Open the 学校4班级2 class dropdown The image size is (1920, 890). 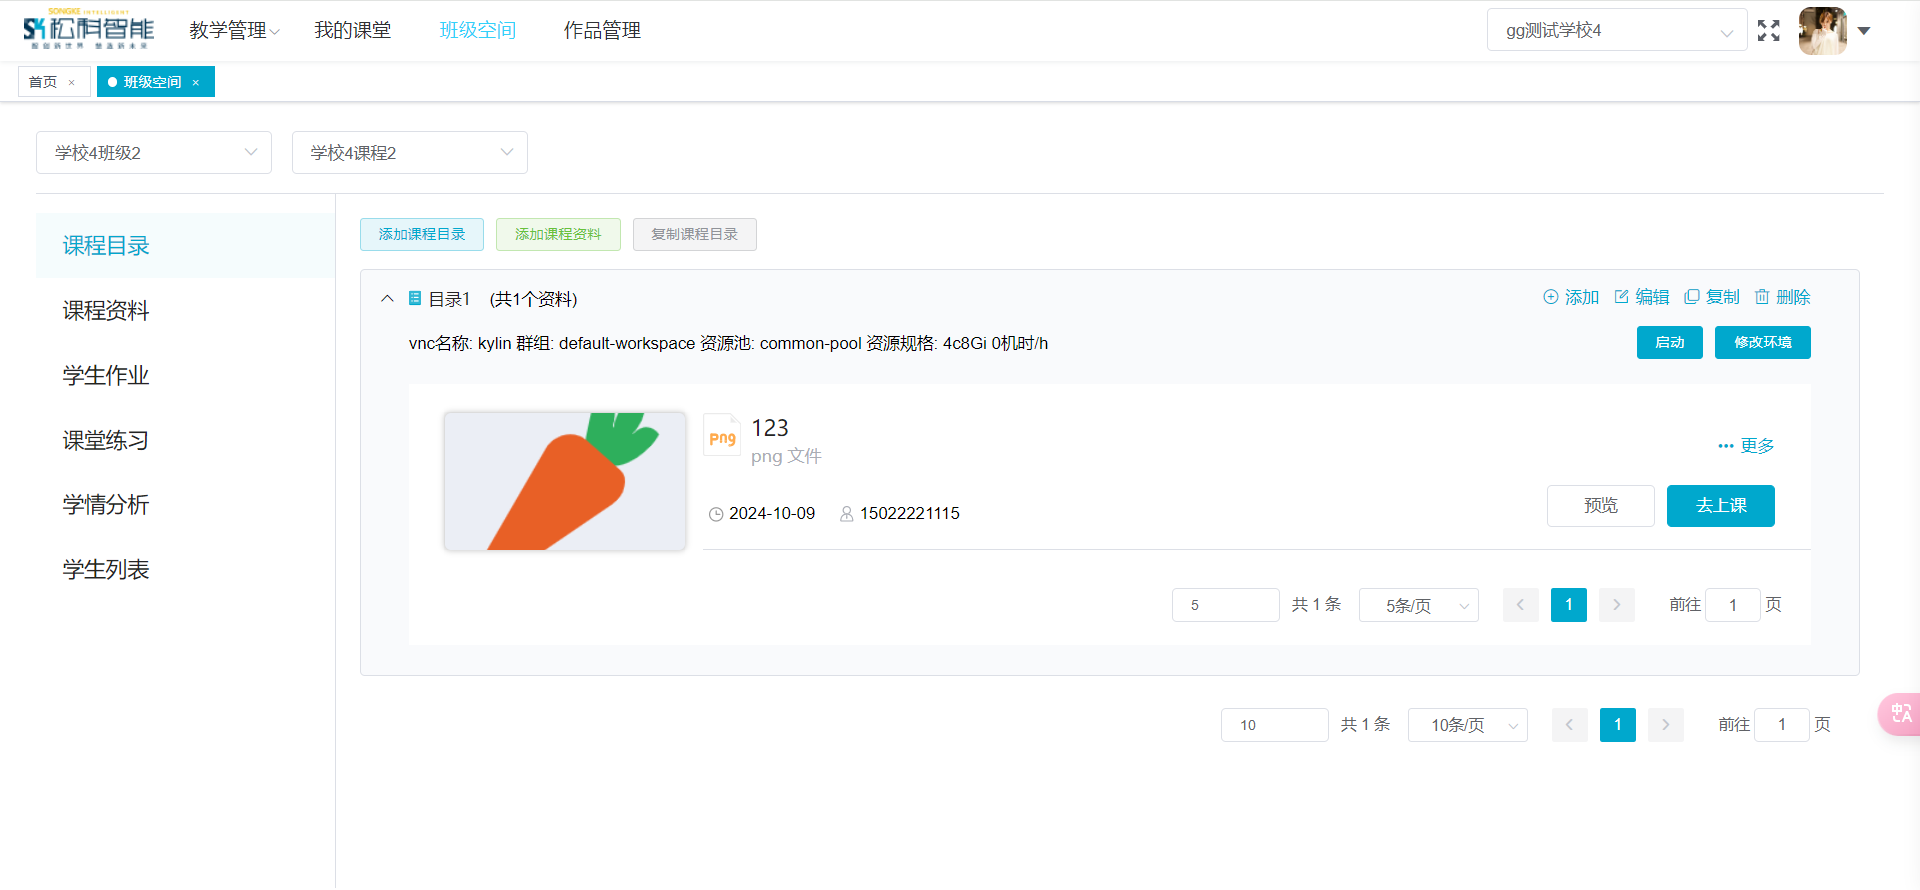point(154,153)
